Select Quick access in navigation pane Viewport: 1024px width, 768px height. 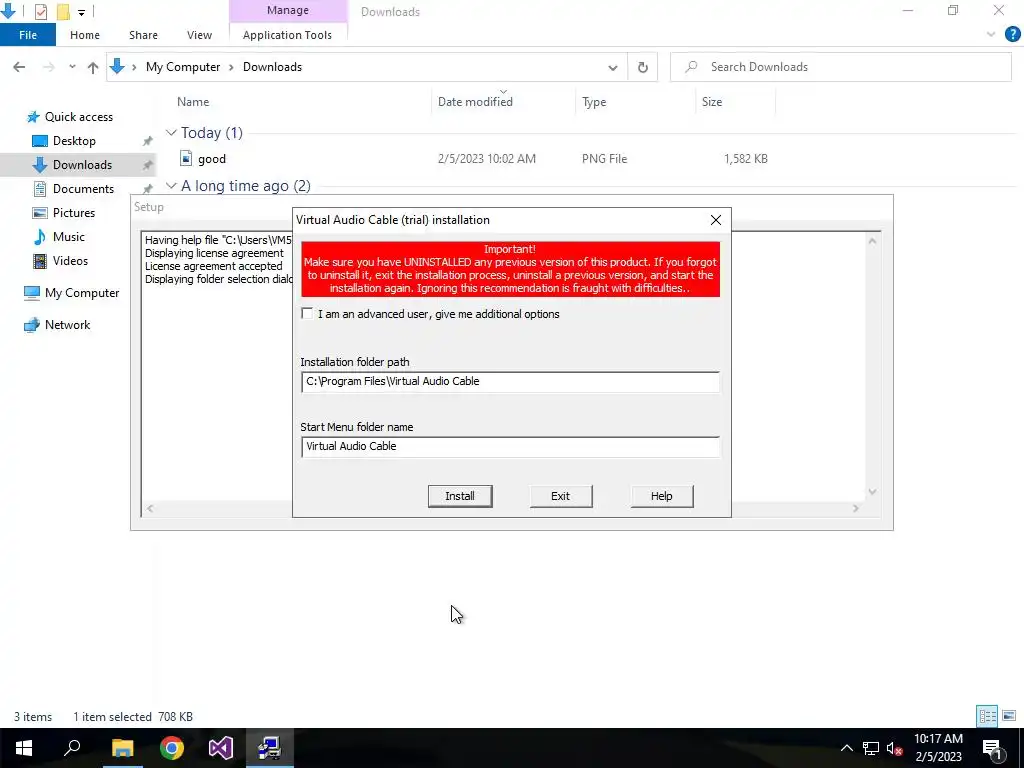(x=78, y=117)
